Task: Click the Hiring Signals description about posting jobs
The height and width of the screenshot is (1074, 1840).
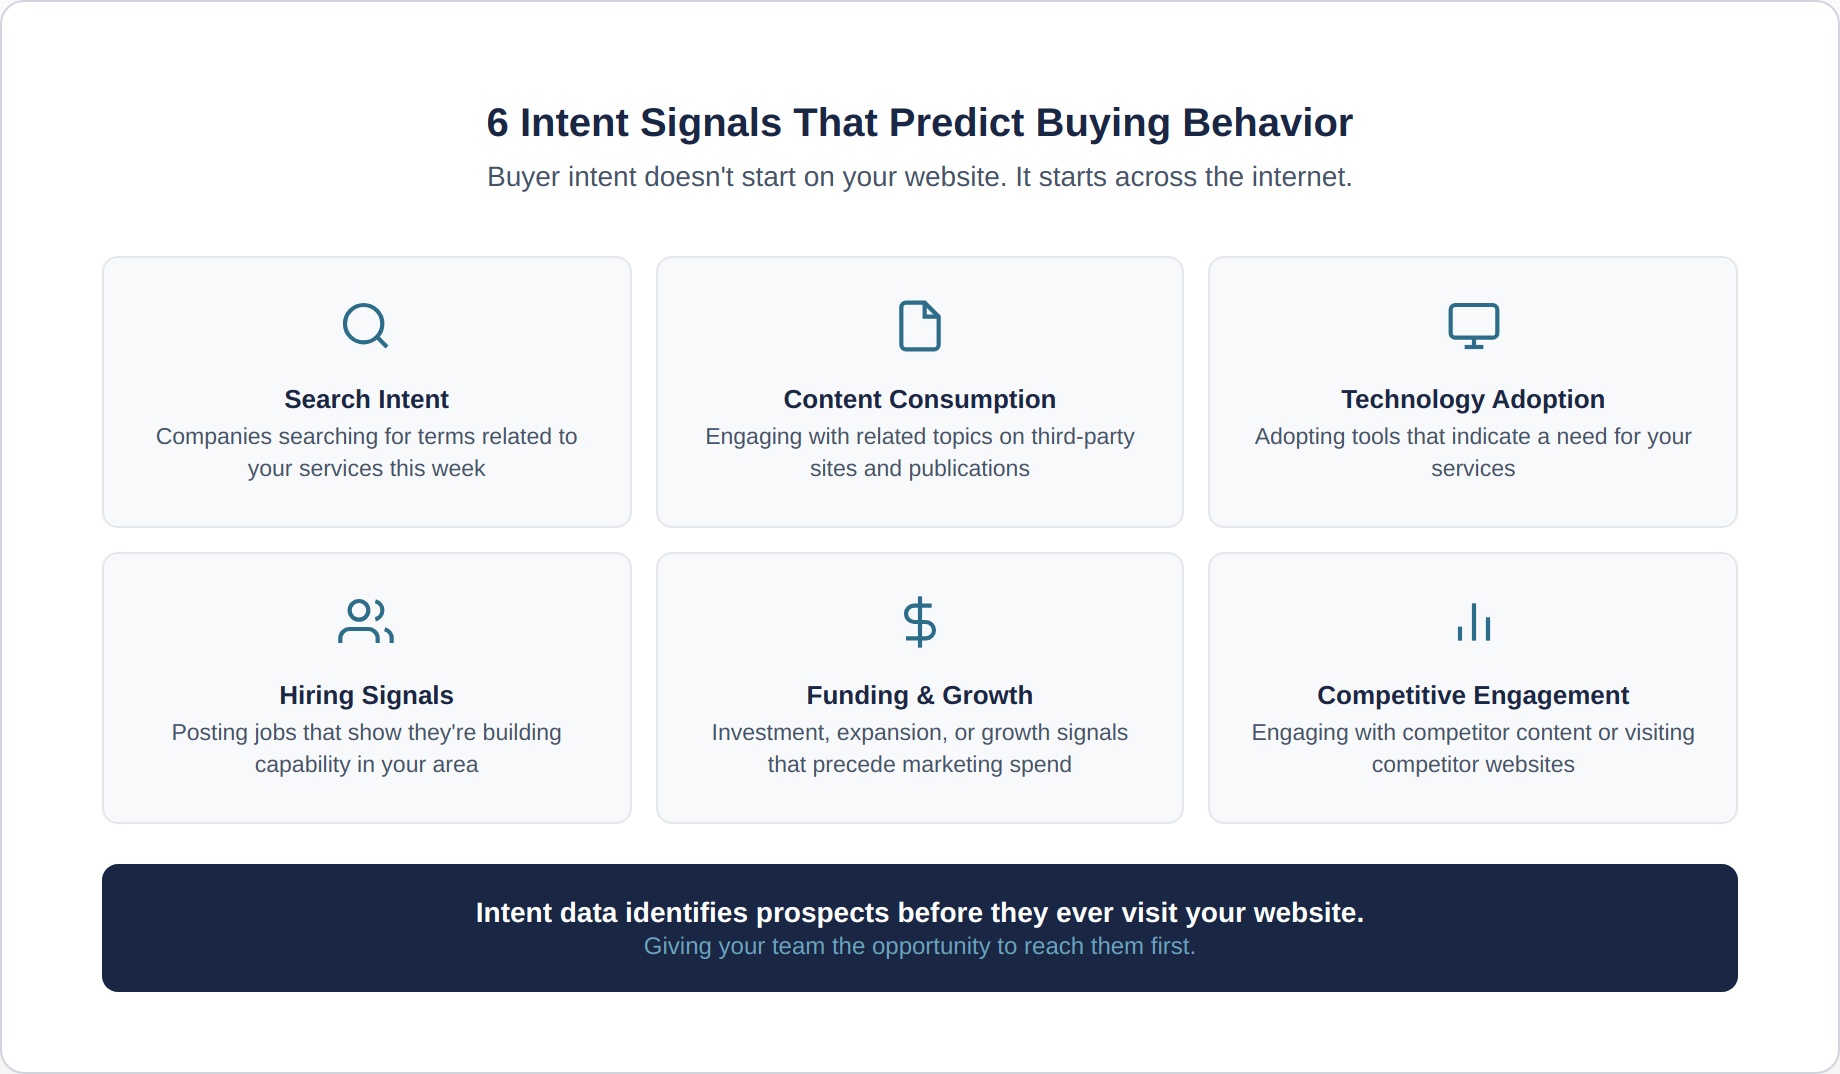Action: click(366, 748)
